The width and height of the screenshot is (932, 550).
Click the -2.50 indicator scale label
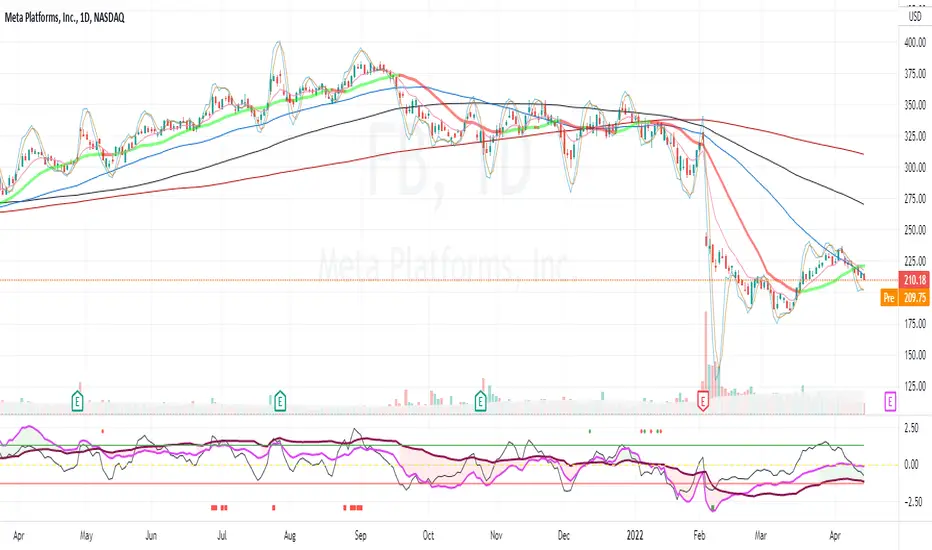[x=913, y=502]
